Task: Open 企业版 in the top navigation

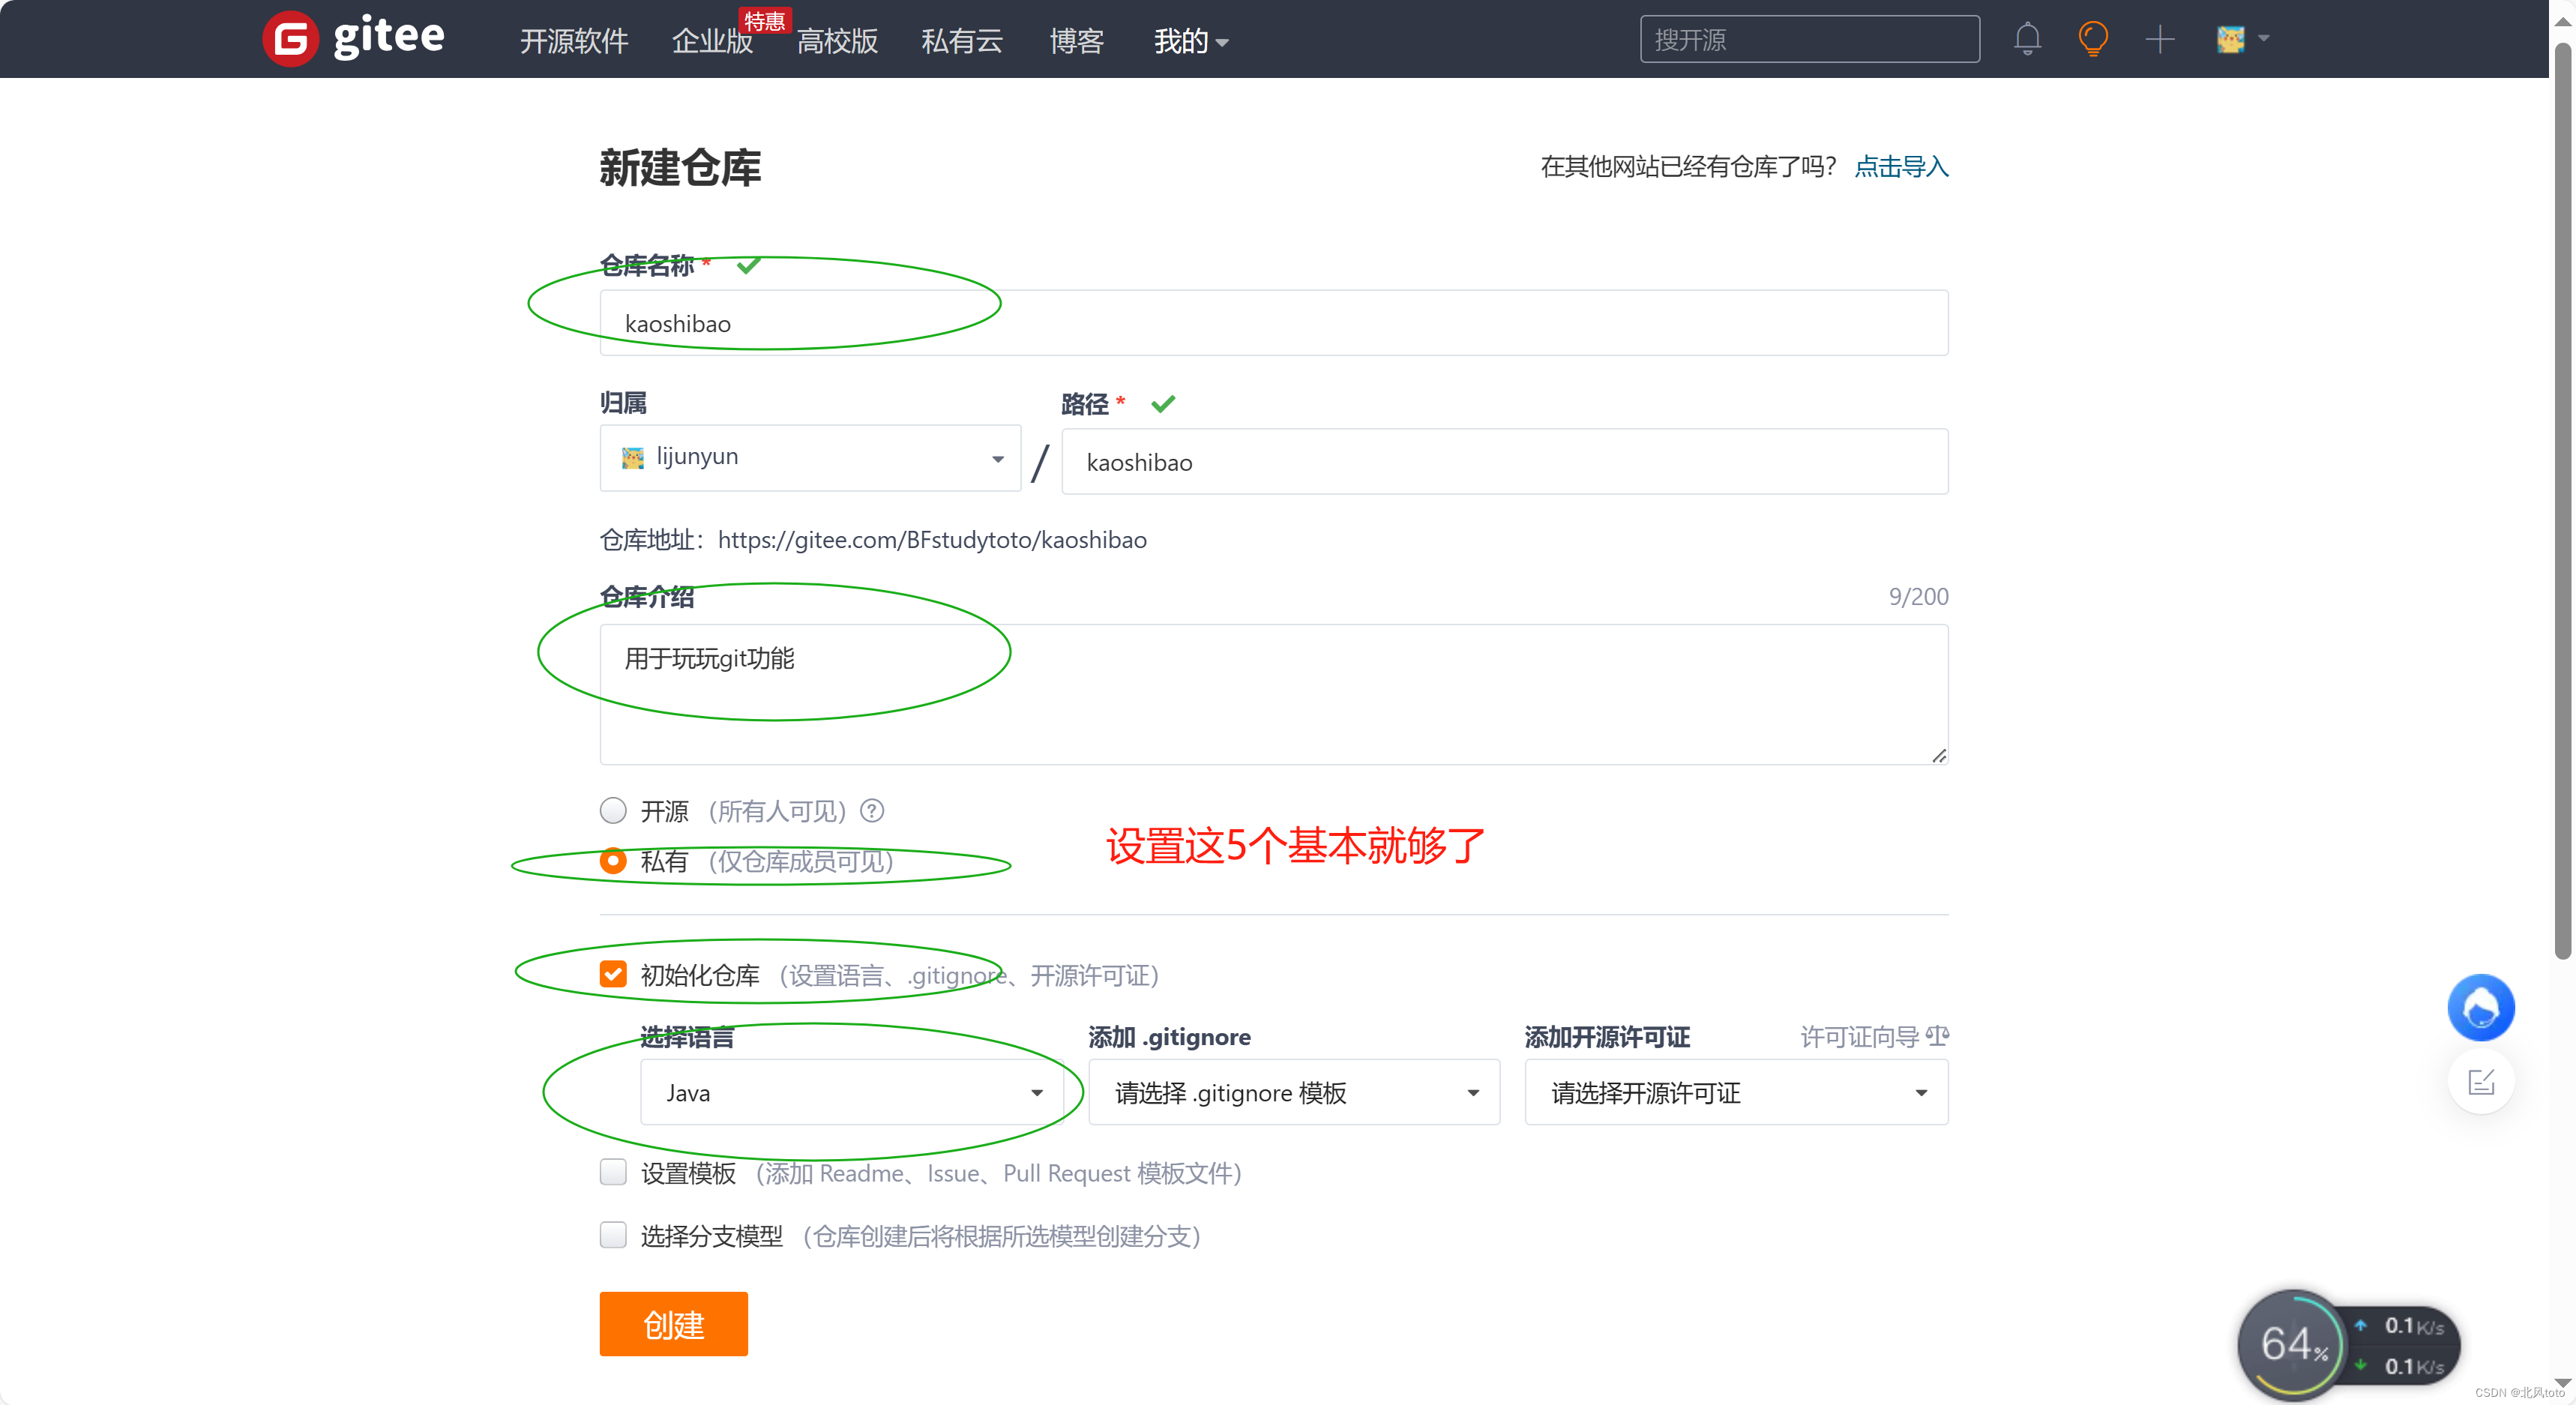Action: tap(712, 41)
